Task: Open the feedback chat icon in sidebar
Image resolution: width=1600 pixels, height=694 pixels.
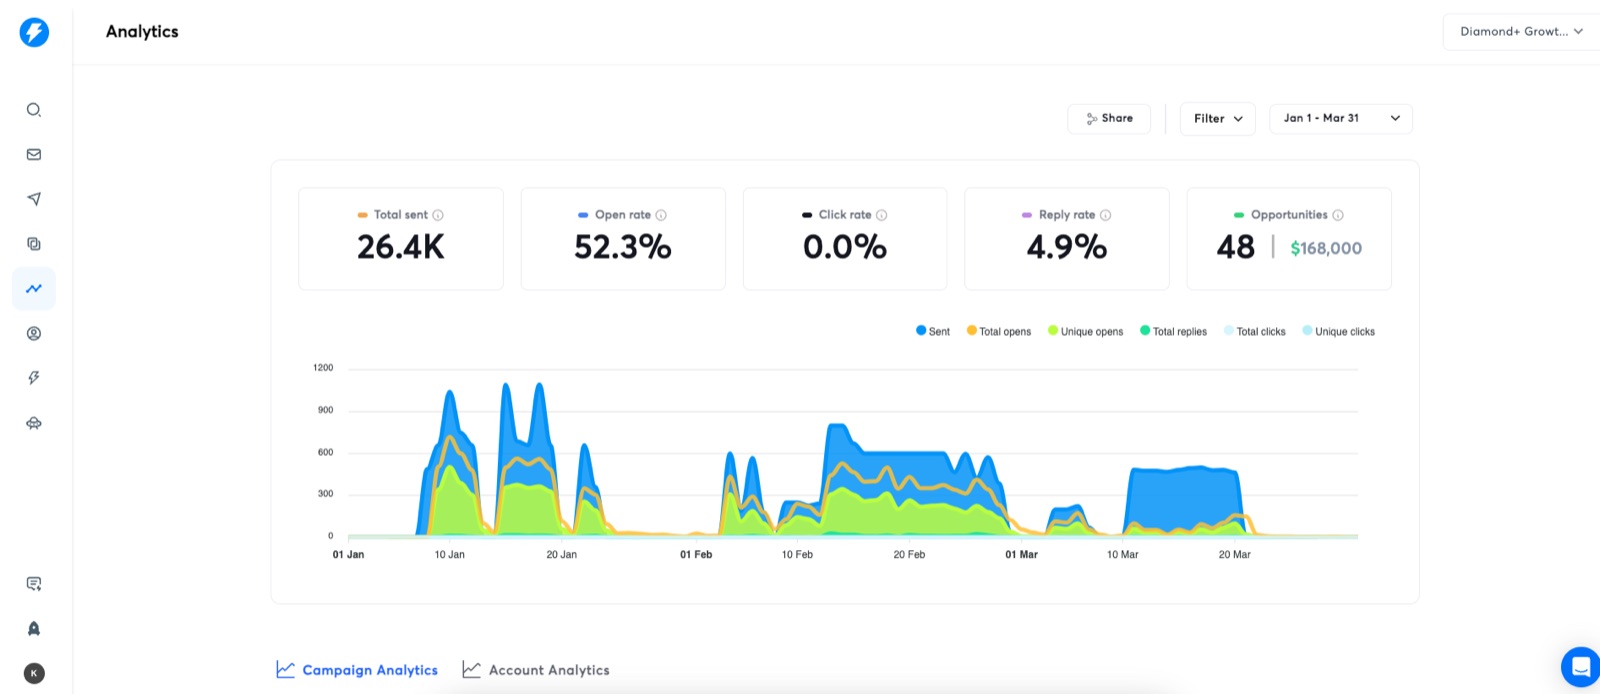Action: (34, 584)
